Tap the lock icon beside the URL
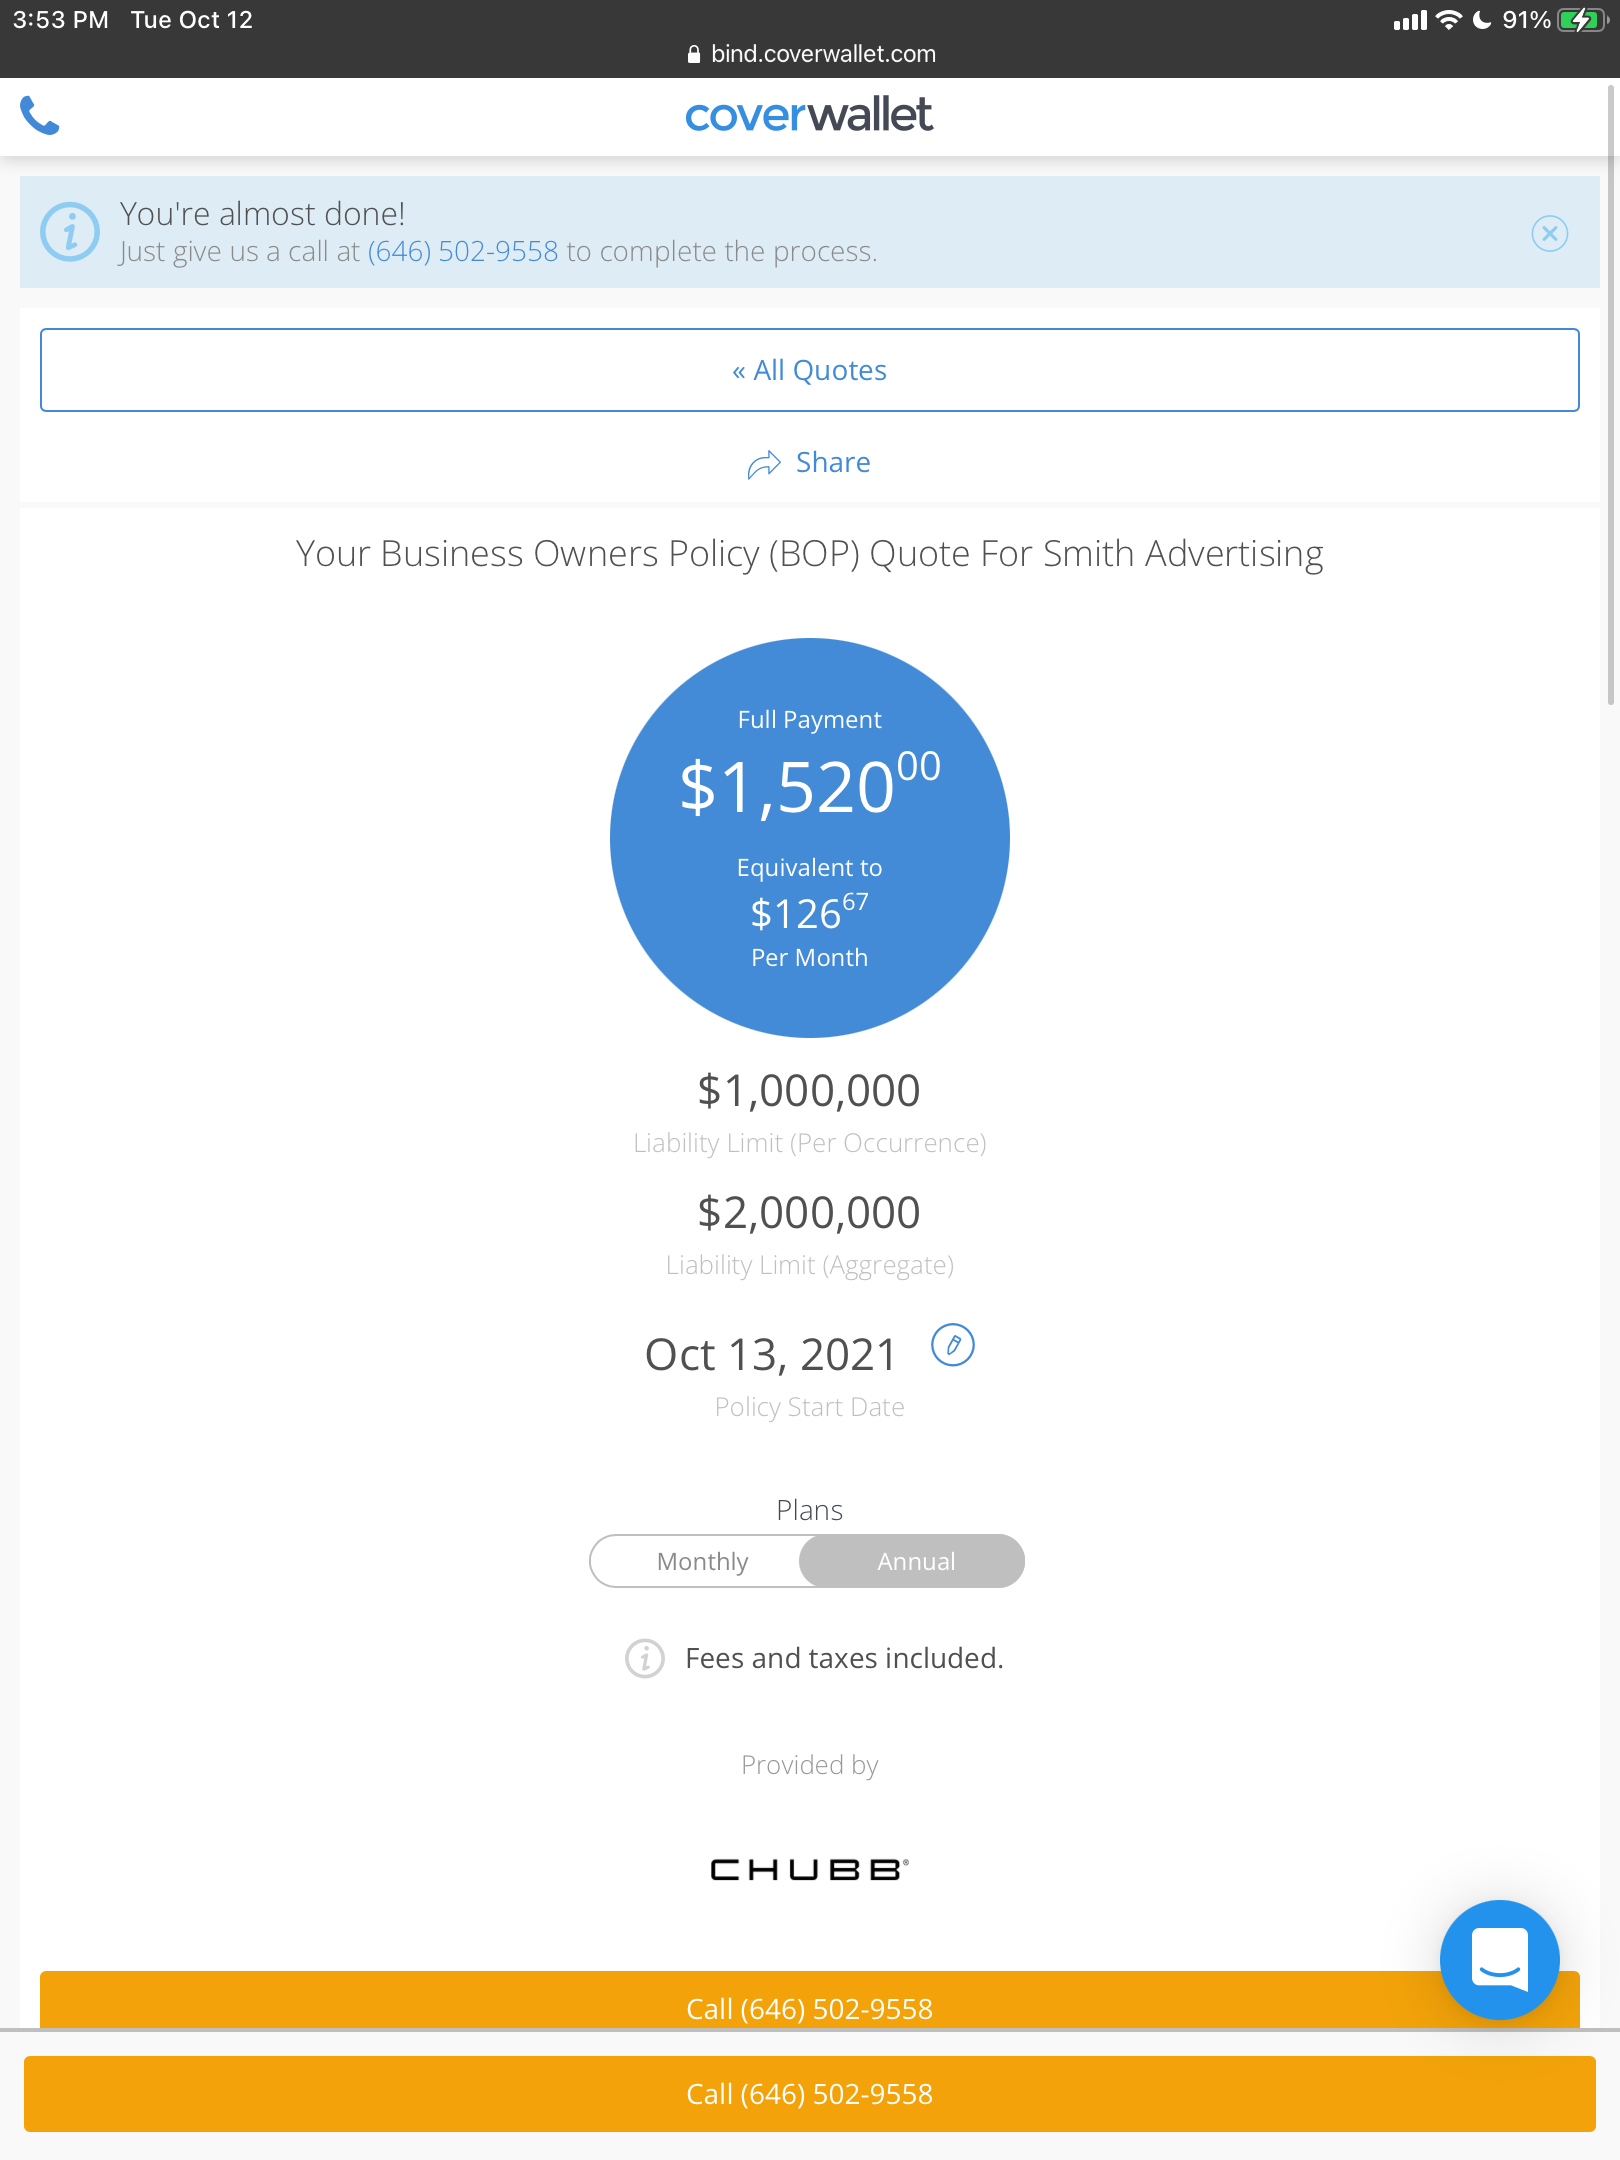 click(694, 55)
